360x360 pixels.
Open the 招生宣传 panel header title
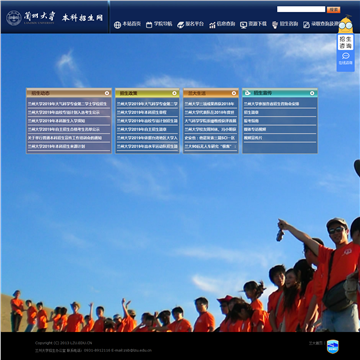(262, 93)
